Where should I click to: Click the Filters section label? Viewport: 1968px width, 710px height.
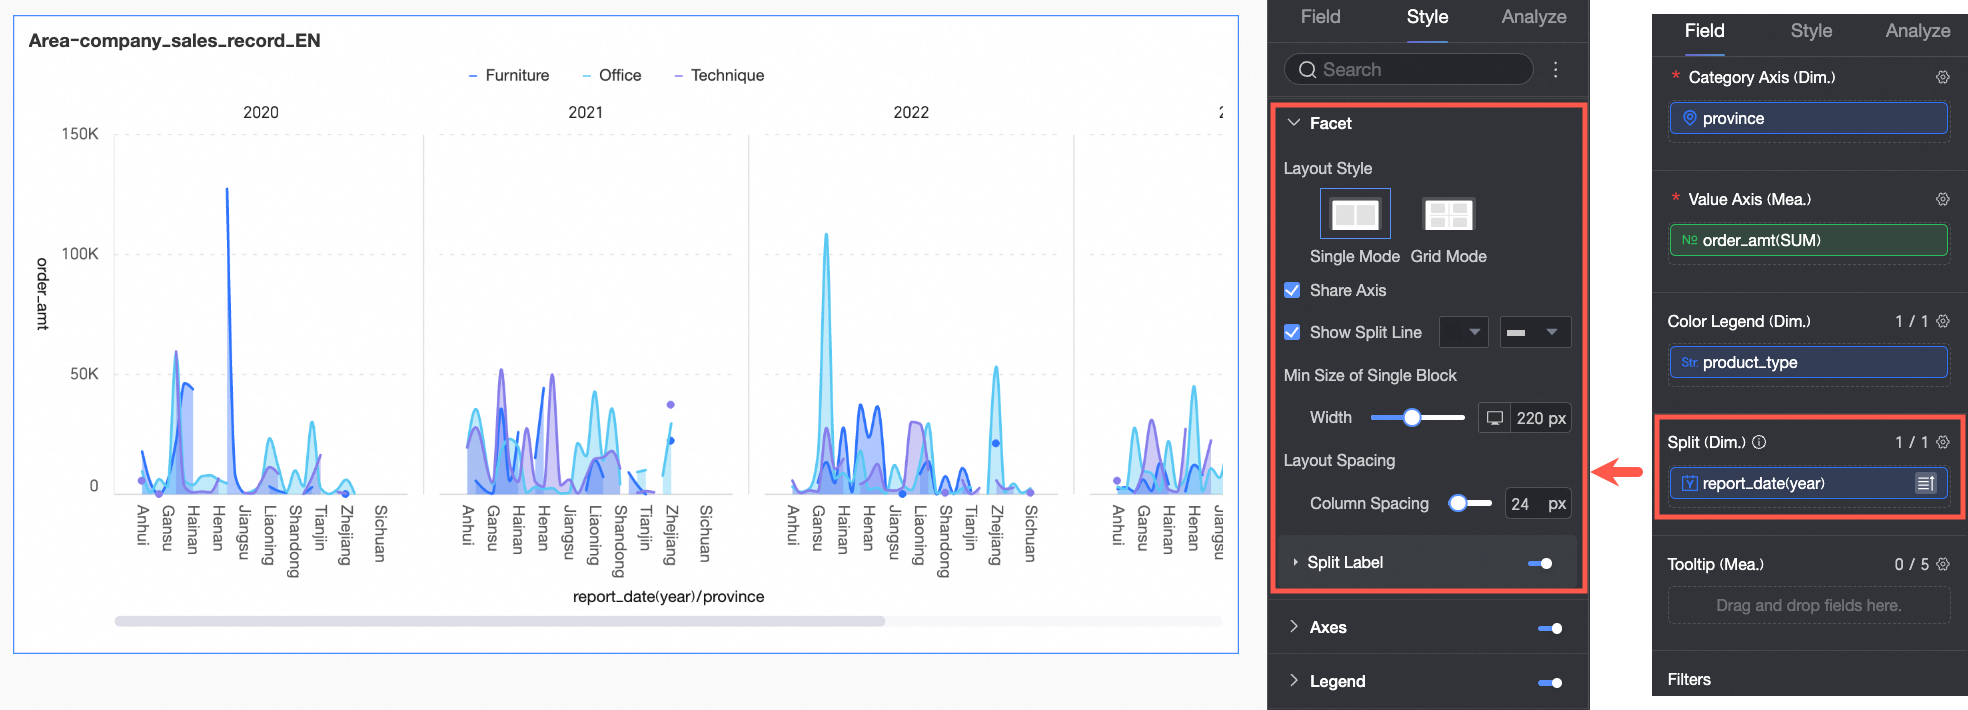click(1689, 680)
